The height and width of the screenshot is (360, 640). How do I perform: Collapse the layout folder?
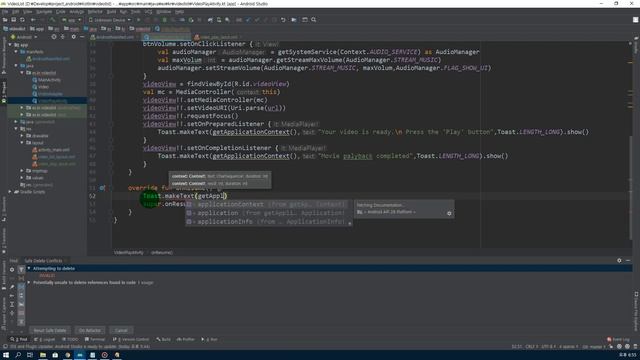(x=22, y=142)
